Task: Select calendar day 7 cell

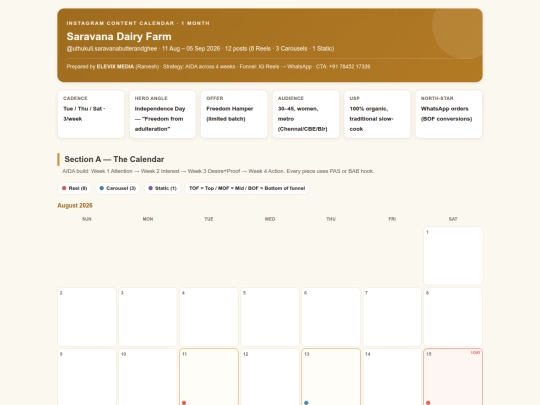Action: (392, 317)
